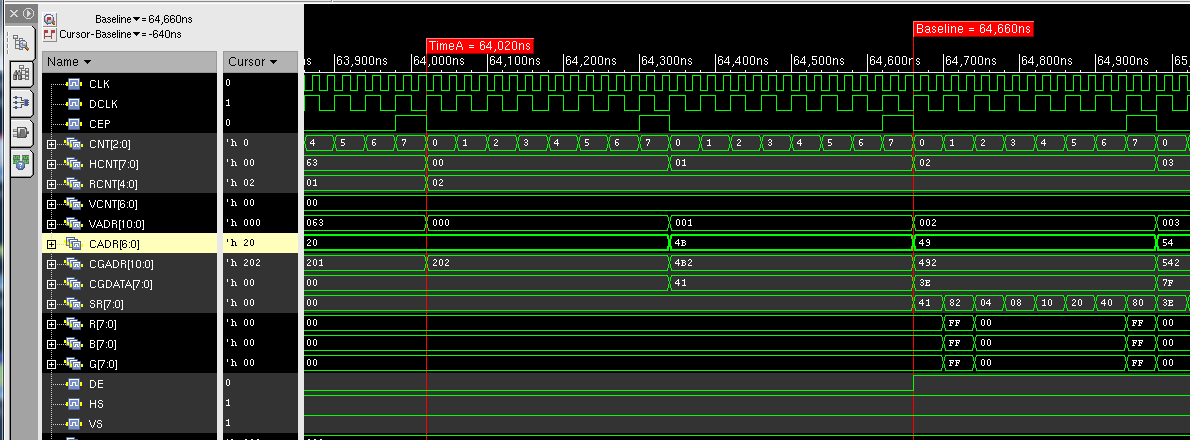Click the 4B2 segment in CGADR waveform
This screenshot has width=1190, height=440.
(x=791, y=264)
